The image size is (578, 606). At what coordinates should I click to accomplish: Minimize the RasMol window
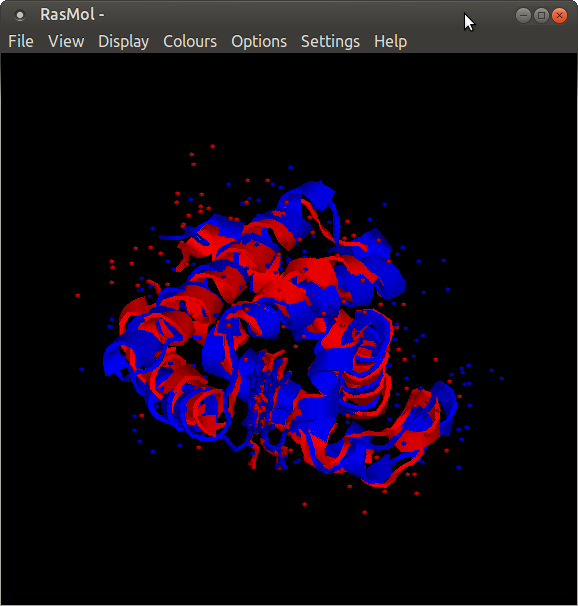coord(523,15)
